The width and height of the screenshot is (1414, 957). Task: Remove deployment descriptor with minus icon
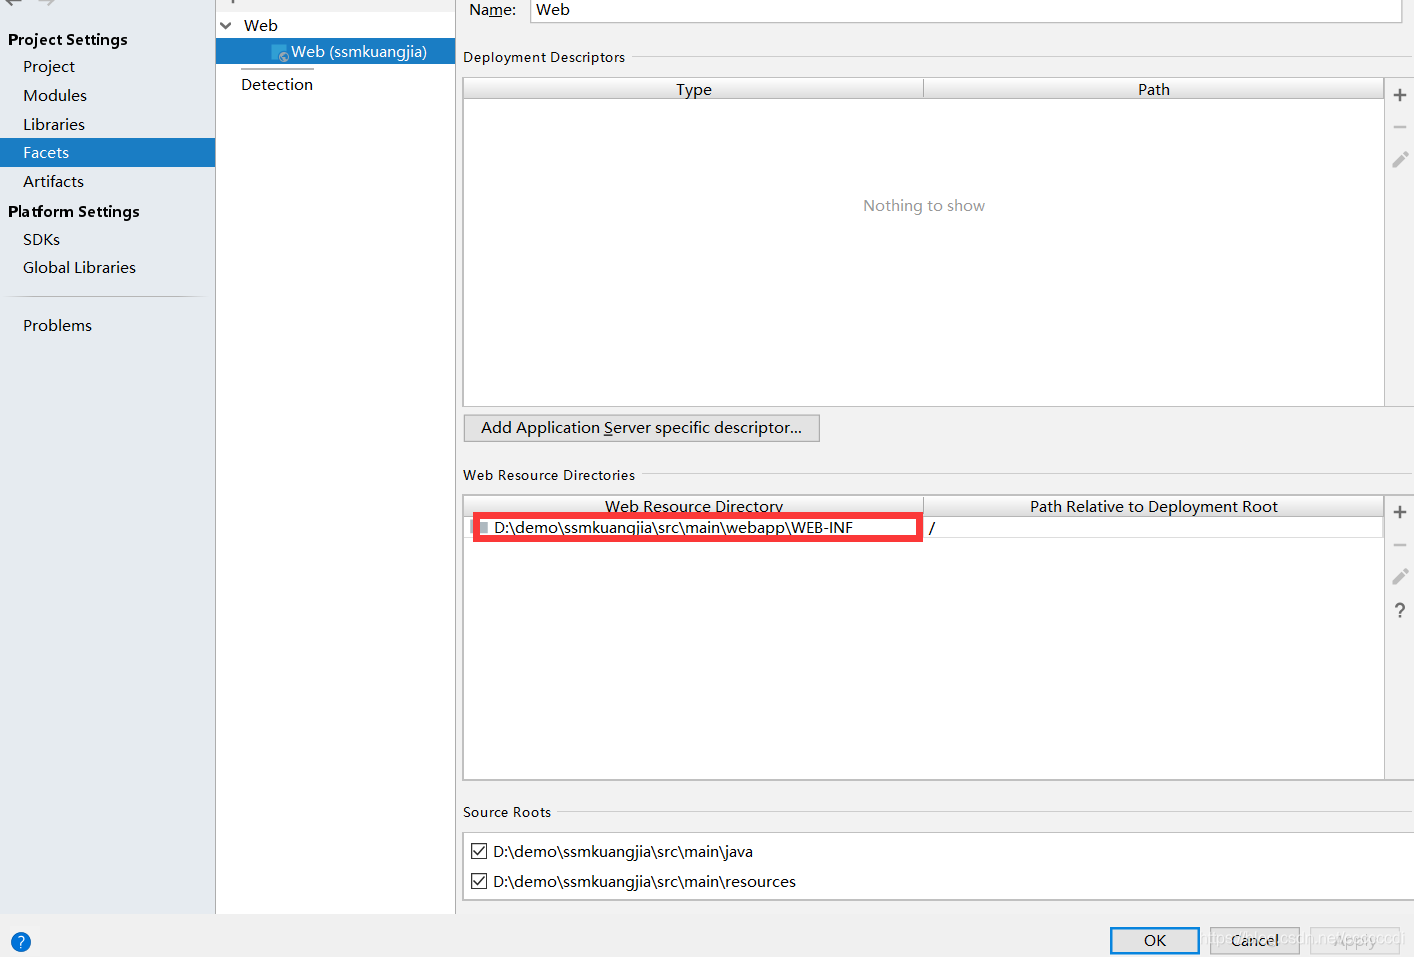pyautogui.click(x=1400, y=127)
